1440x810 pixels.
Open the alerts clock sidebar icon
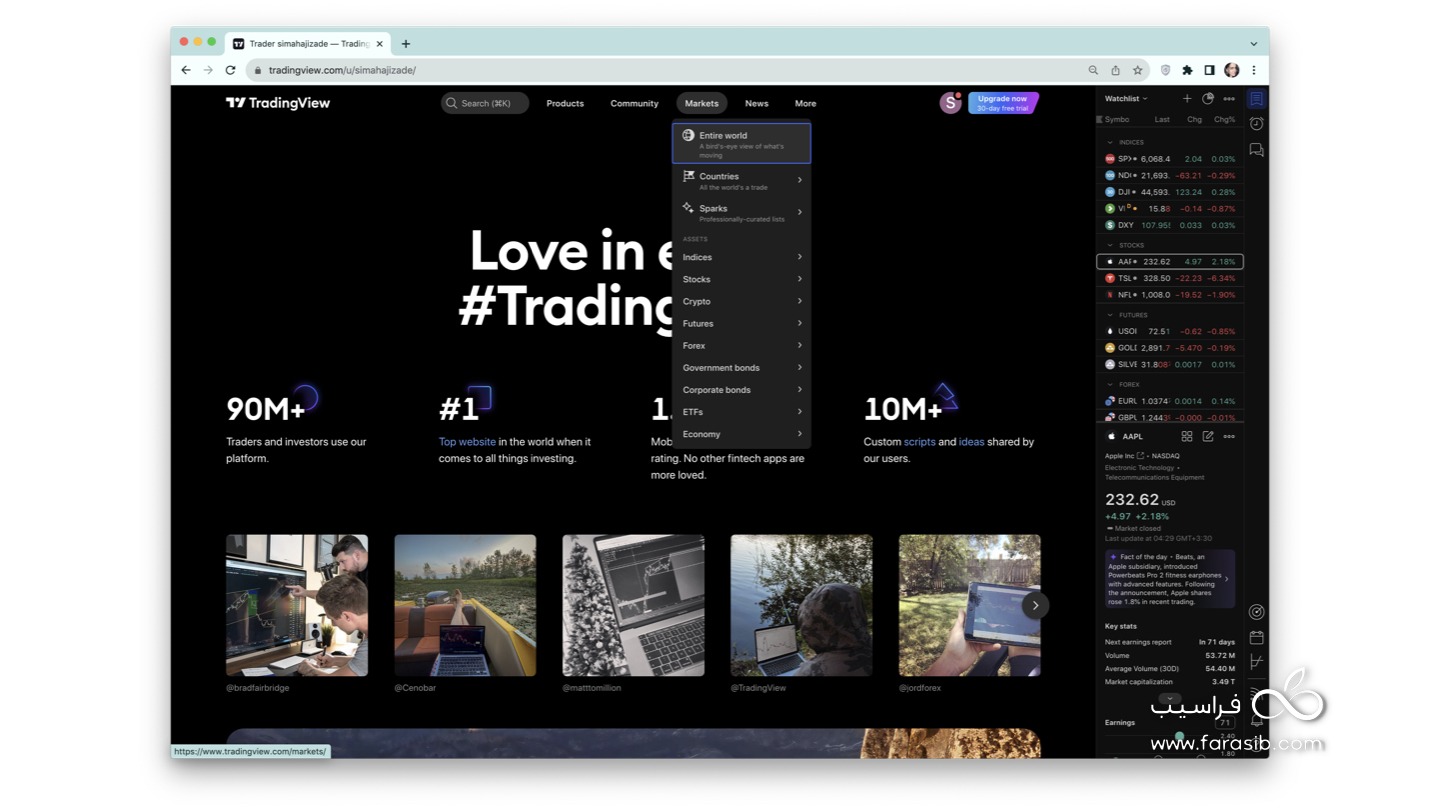(x=1257, y=123)
